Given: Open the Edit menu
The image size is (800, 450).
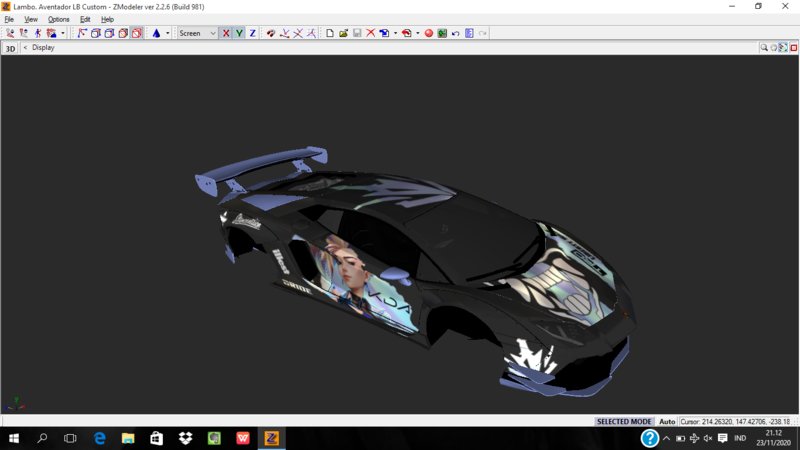Looking at the screenshot, I should click(x=85, y=19).
